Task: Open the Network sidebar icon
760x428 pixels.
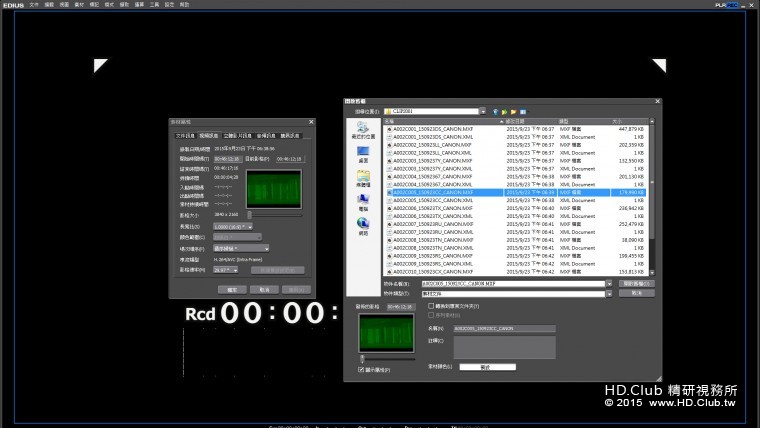Action: [x=362, y=225]
